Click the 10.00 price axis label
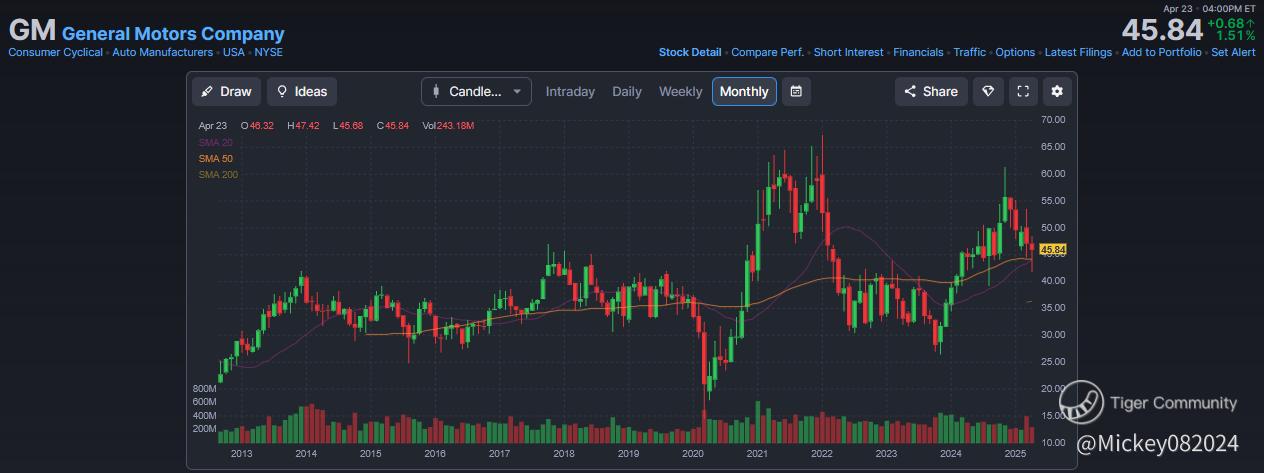Image resolution: width=1264 pixels, height=473 pixels. 1053,442
